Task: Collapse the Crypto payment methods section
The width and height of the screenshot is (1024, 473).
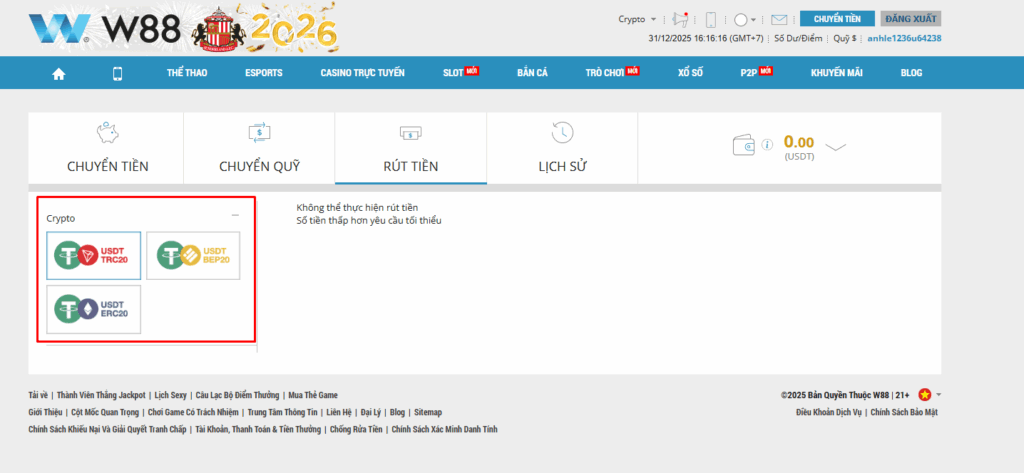Action: click(235, 216)
